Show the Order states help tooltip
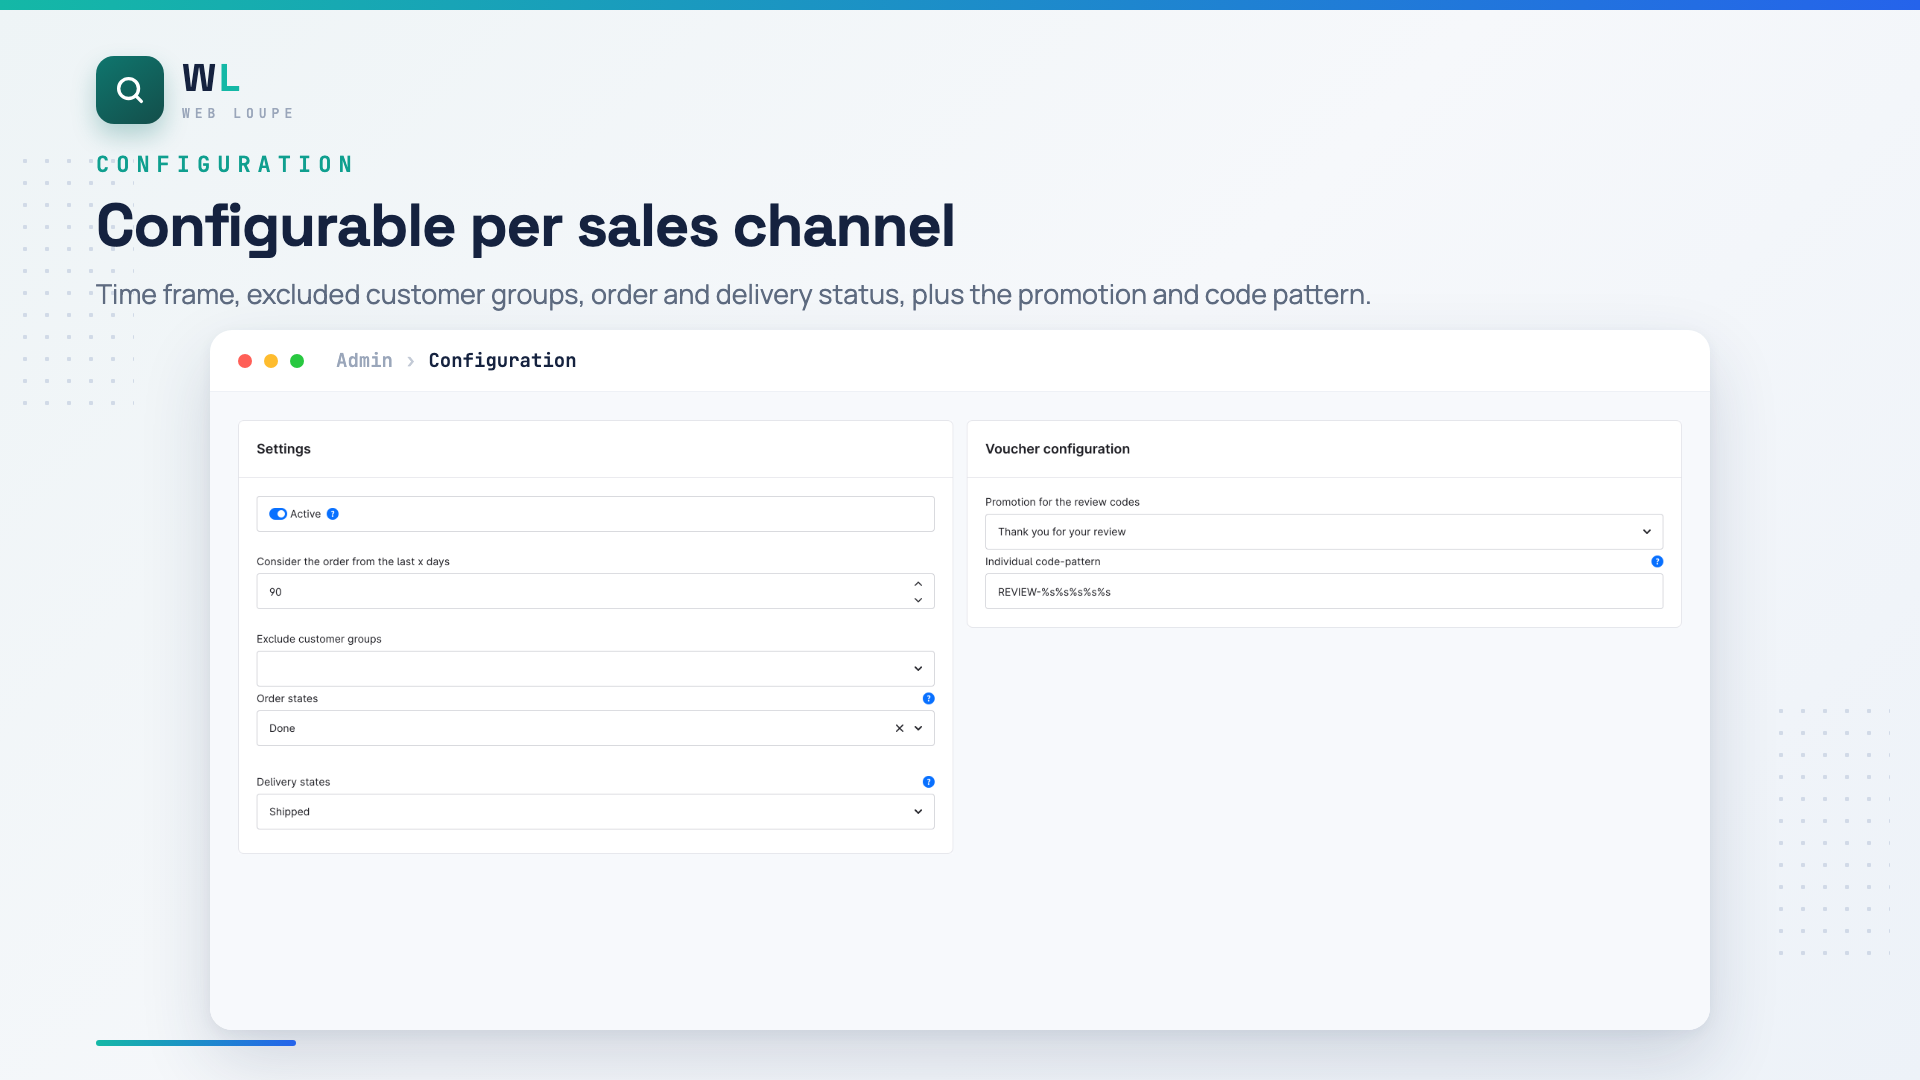The width and height of the screenshot is (1920, 1080). [928, 699]
